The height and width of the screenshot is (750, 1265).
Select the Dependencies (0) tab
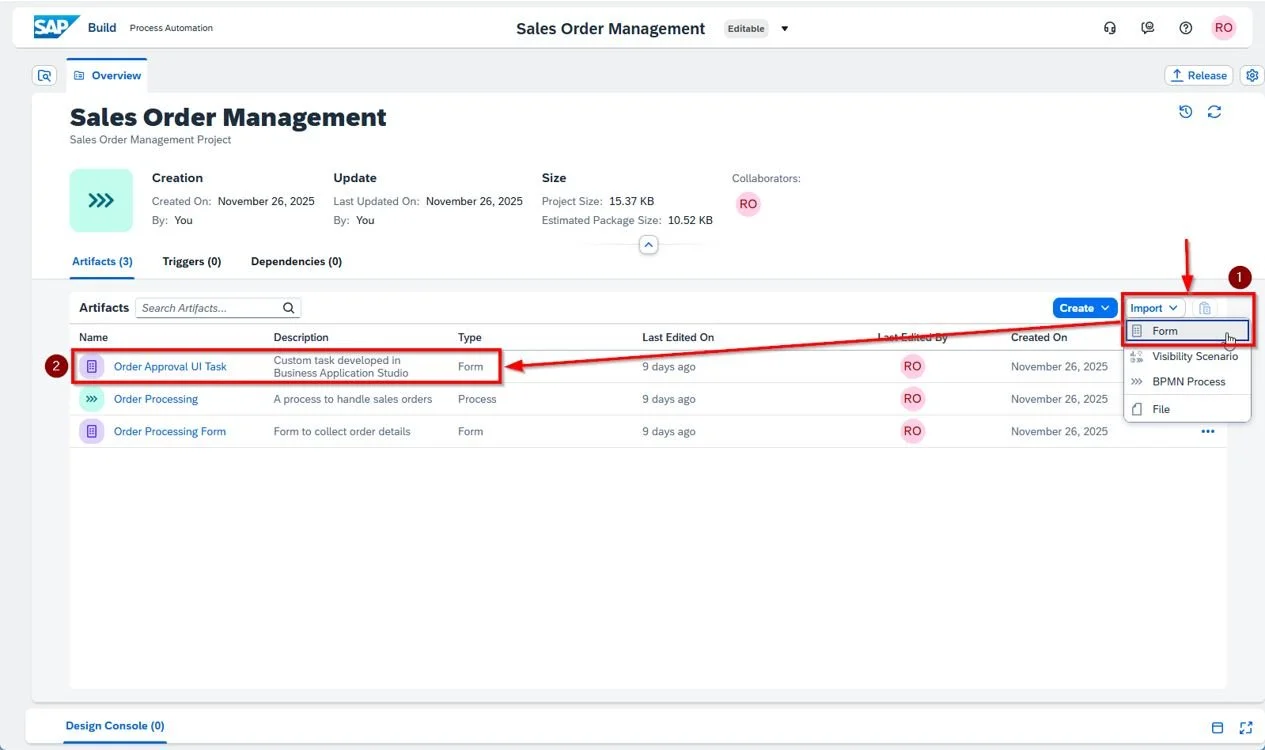(x=296, y=261)
